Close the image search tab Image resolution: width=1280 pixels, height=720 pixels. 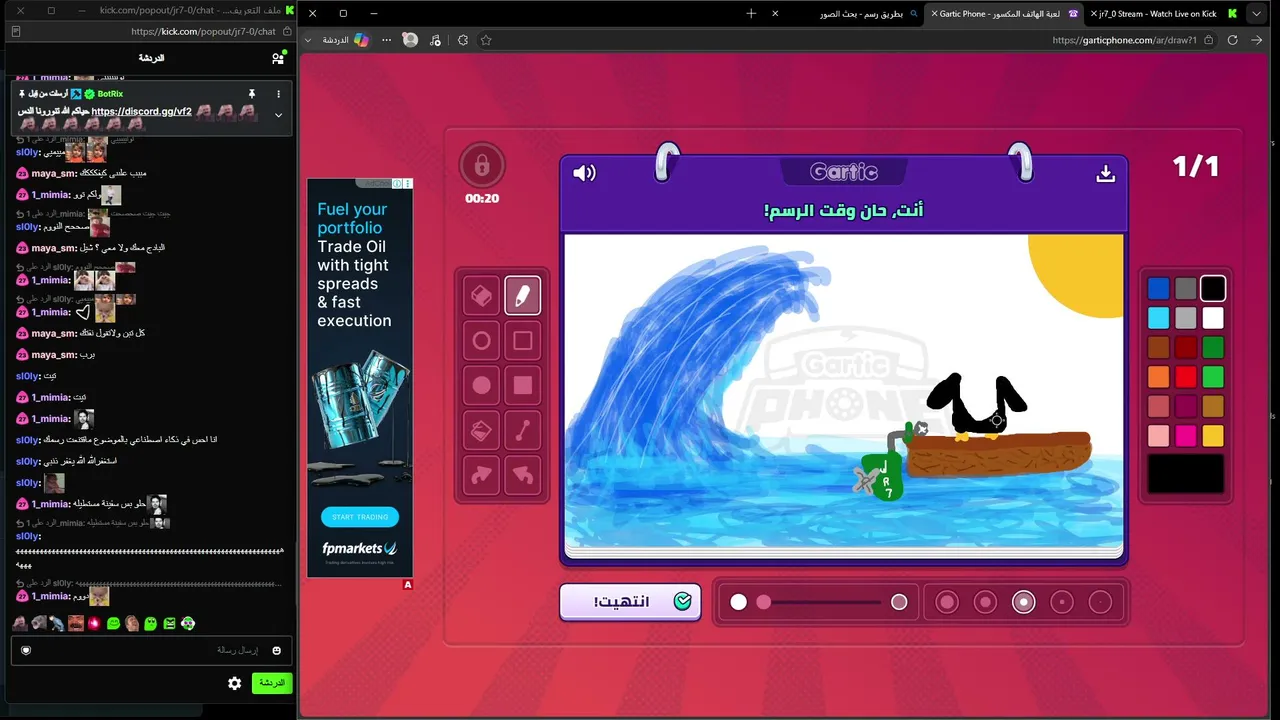click(x=775, y=13)
